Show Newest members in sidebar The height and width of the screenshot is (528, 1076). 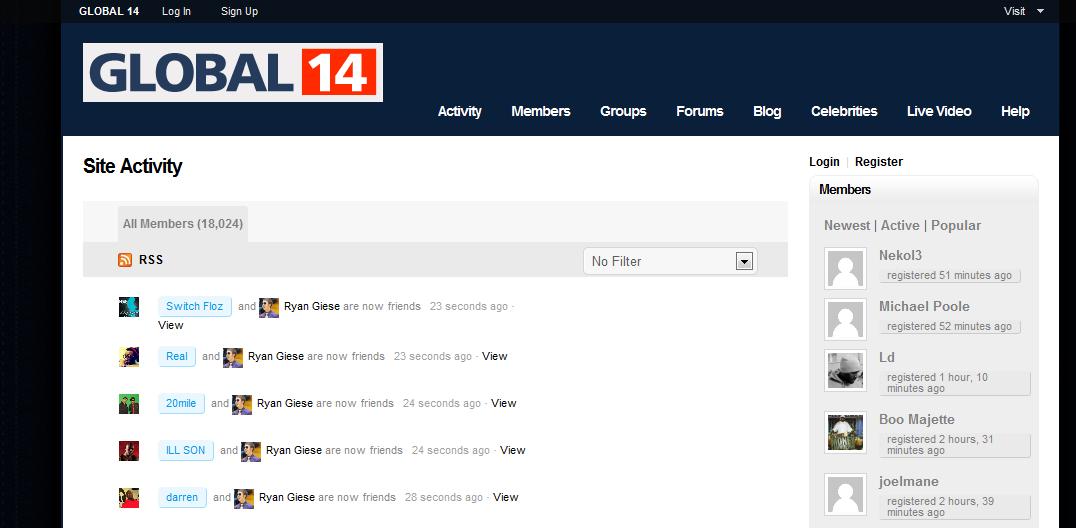(847, 225)
